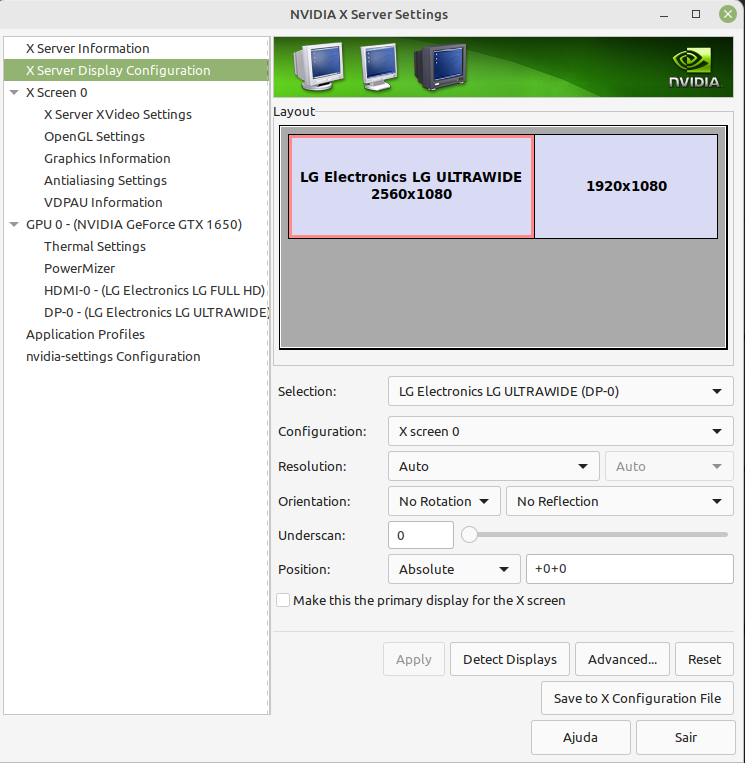
Task: Open the Configuration X screen dropdown
Action: click(x=560, y=431)
